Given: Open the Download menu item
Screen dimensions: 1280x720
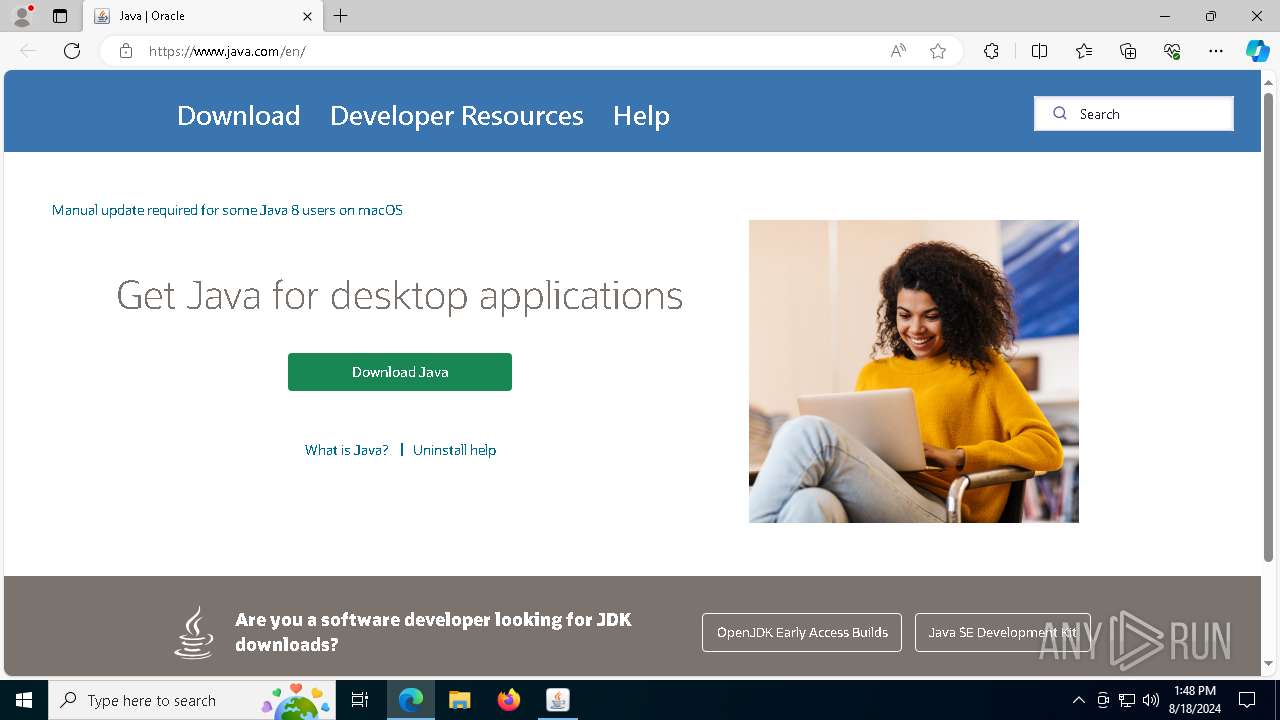Looking at the screenshot, I should 238,115.
